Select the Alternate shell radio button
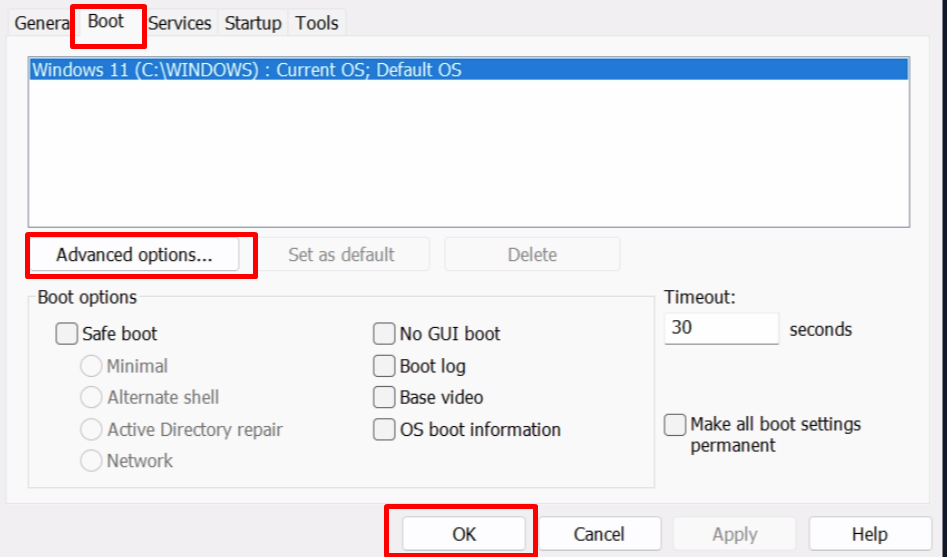This screenshot has width=947, height=557. 91,398
